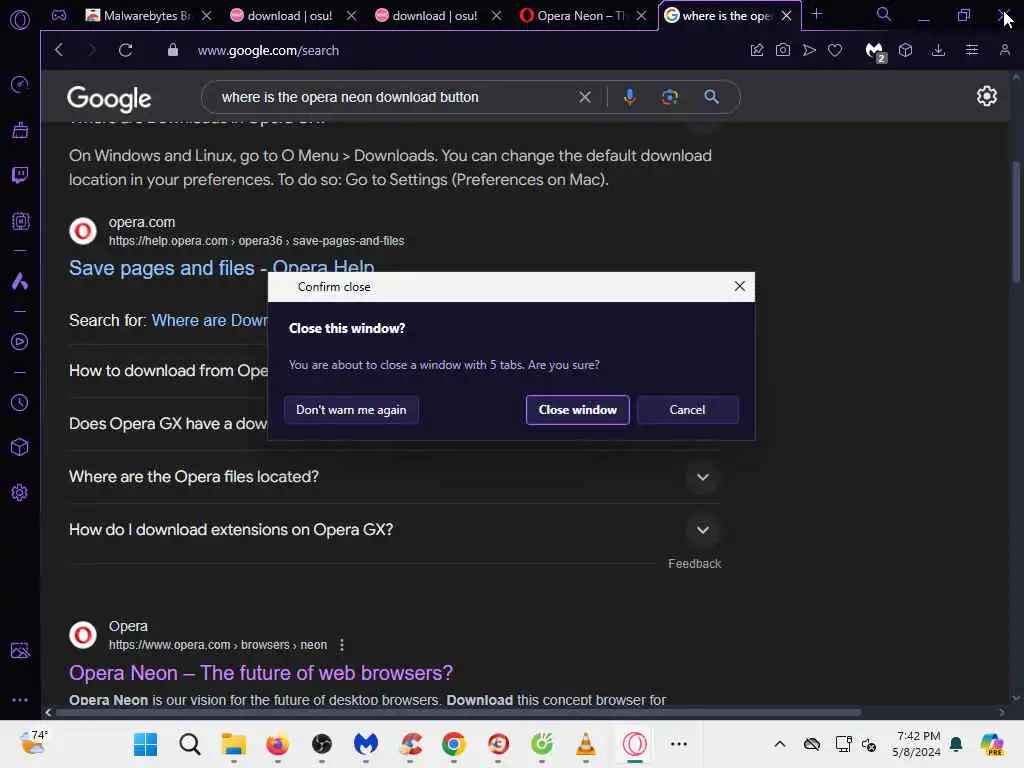The image size is (1024, 768).
Task: Click the Google logo
Action: (x=109, y=99)
